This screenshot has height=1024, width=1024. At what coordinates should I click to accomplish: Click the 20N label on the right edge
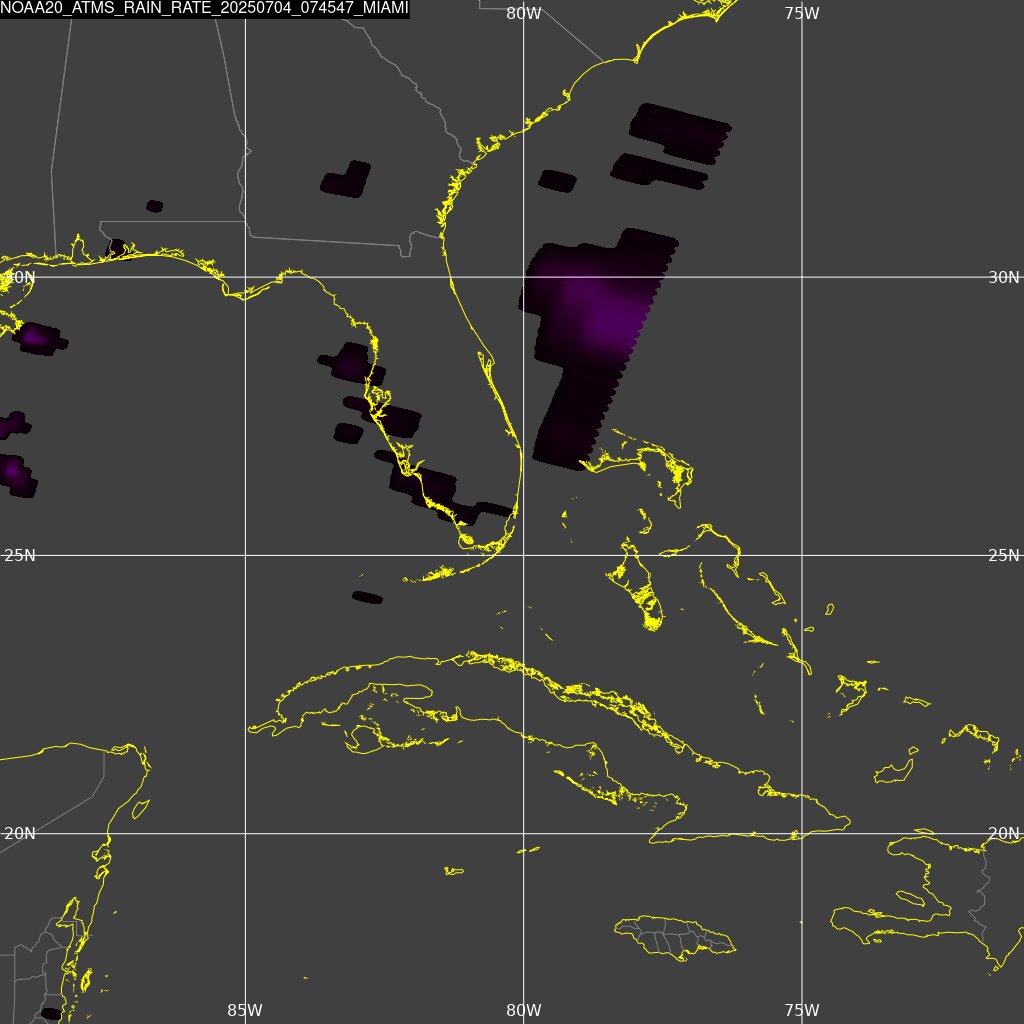click(x=1003, y=834)
